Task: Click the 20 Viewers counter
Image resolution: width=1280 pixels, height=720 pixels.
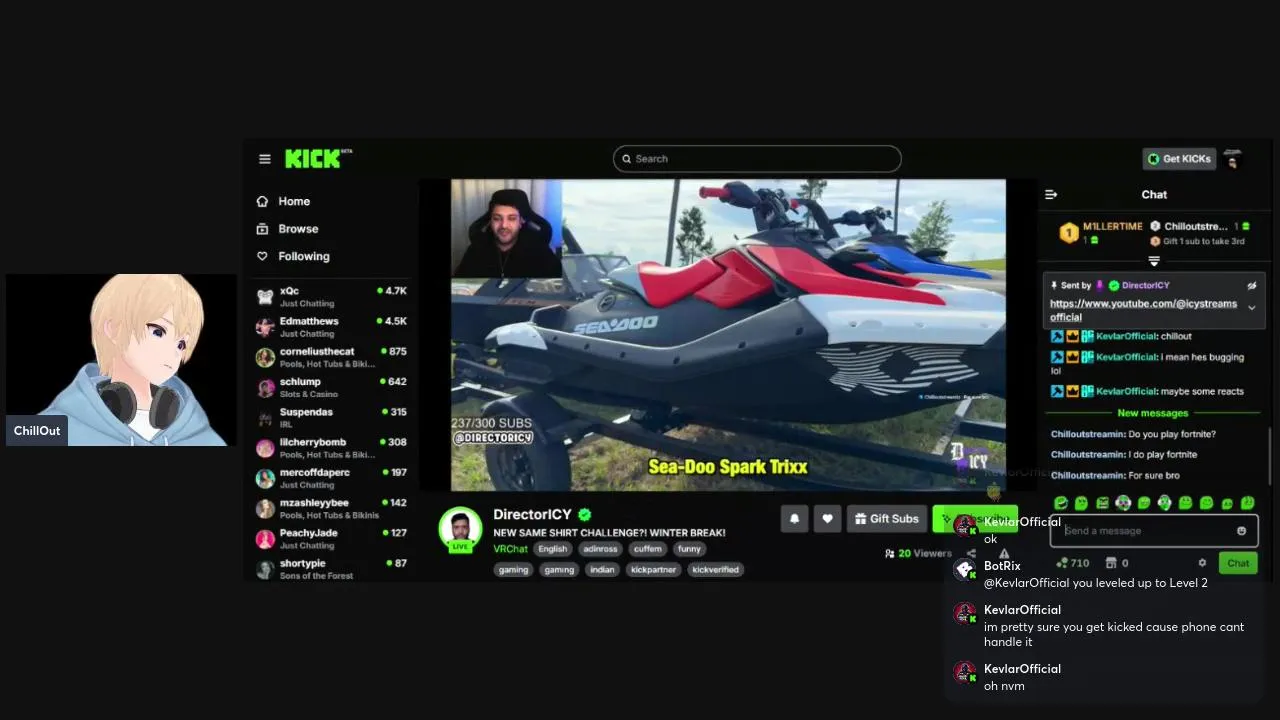Action: pos(918,553)
